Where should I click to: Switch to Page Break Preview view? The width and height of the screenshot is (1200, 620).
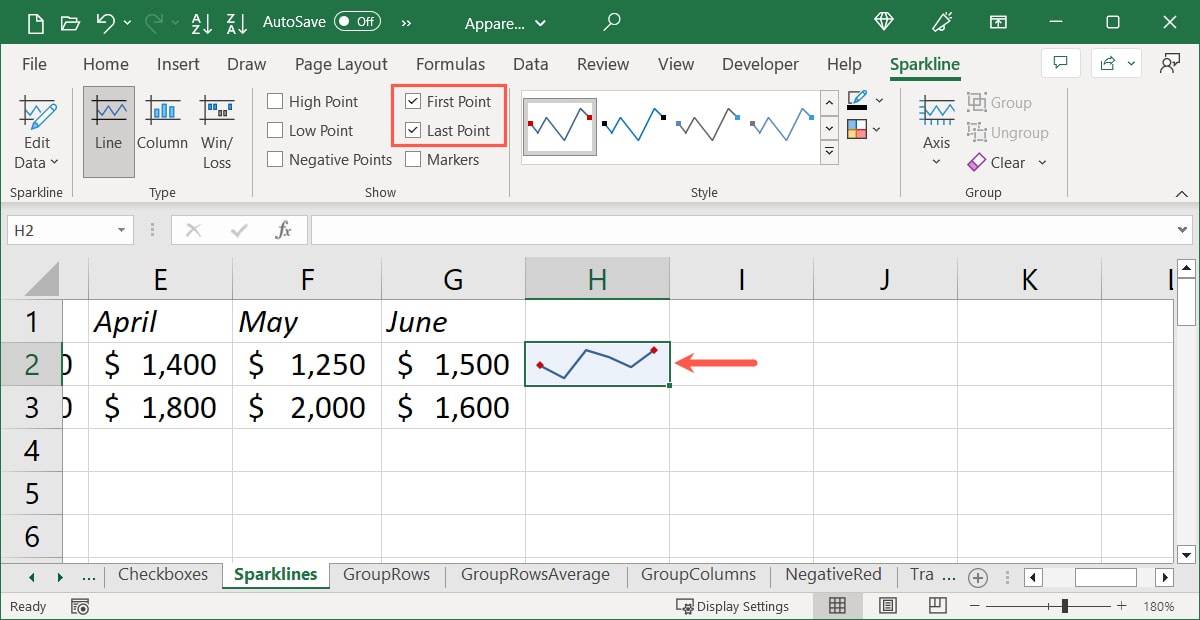pyautogui.click(x=937, y=606)
